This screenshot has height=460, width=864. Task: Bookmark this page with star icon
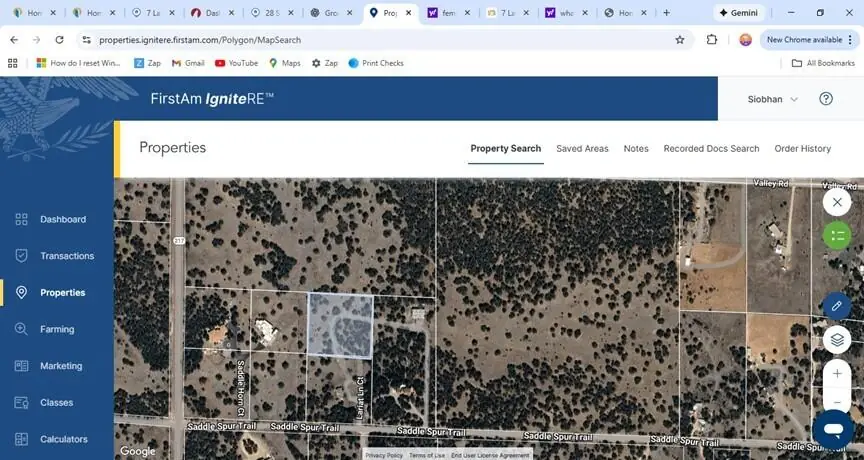point(680,40)
